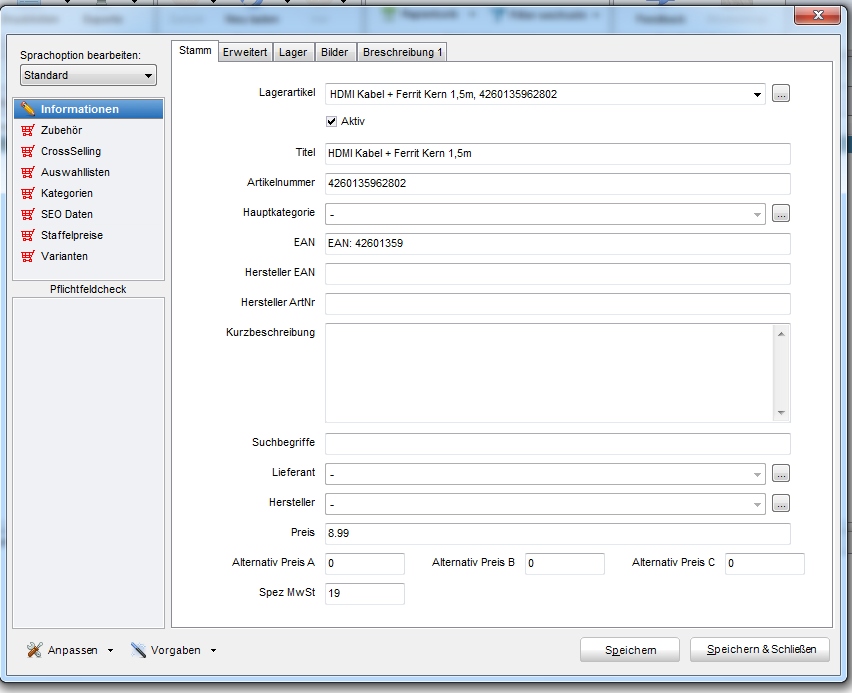Open the Anpassen dropdown arrow

tap(110, 650)
